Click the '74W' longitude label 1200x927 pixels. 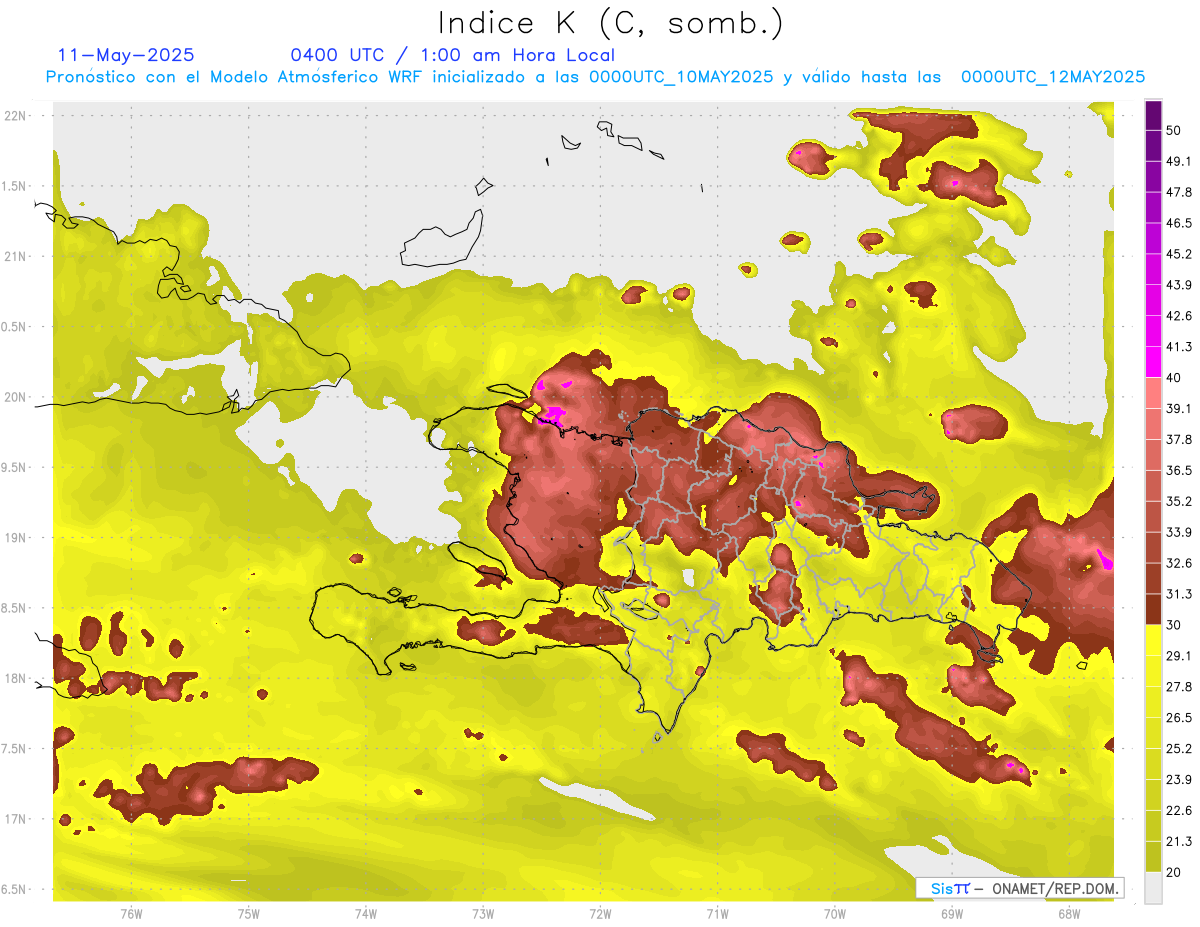pyautogui.click(x=366, y=913)
